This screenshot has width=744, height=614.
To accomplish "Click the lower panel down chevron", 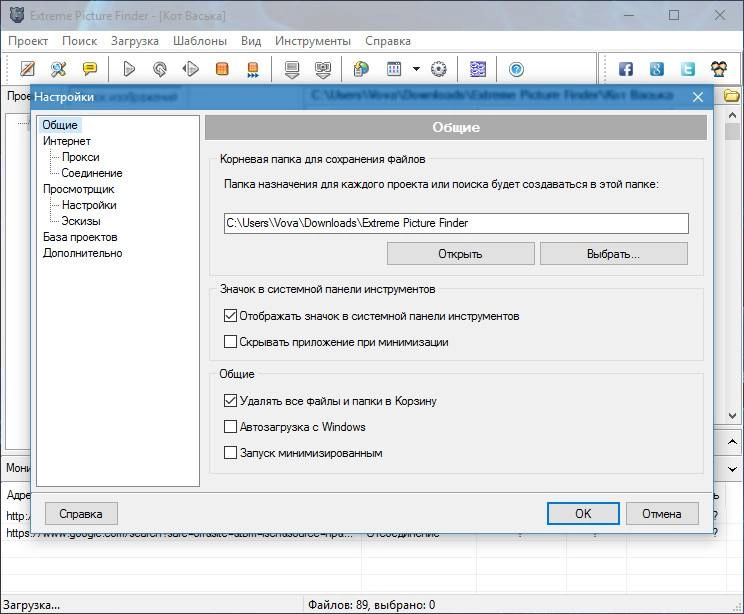I will [732, 469].
